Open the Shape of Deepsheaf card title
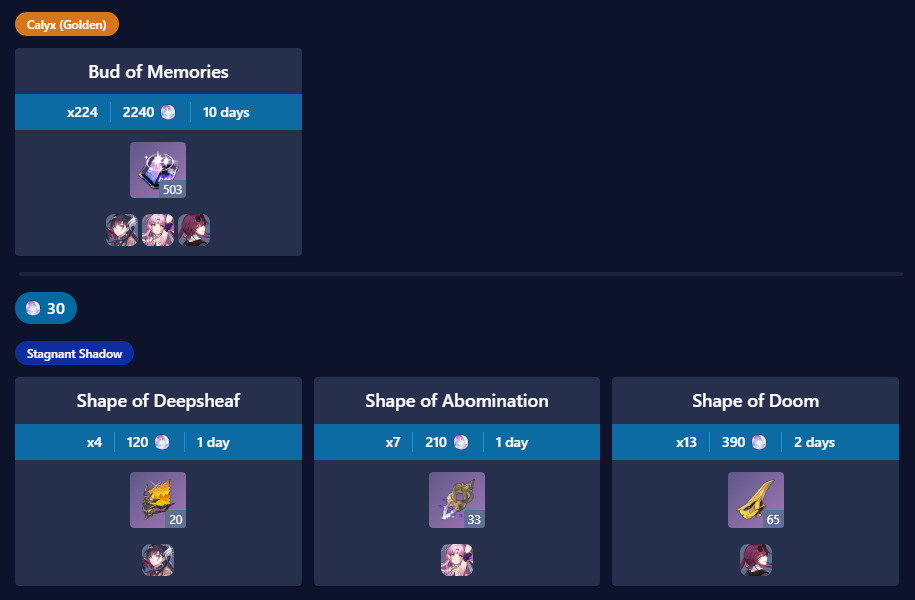Image resolution: width=915 pixels, height=600 pixels. 158,401
